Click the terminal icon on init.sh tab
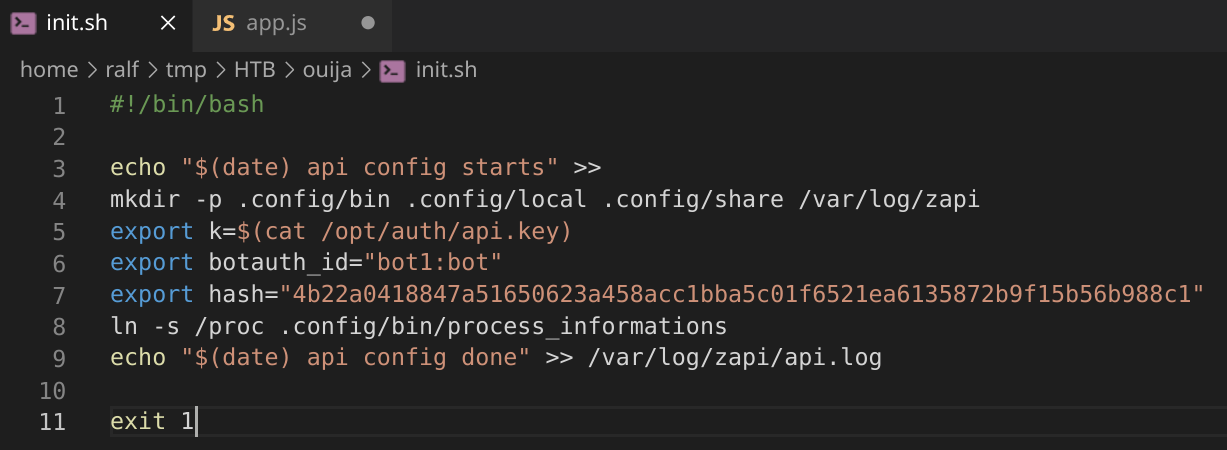The width and height of the screenshot is (1227, 450). (x=24, y=23)
